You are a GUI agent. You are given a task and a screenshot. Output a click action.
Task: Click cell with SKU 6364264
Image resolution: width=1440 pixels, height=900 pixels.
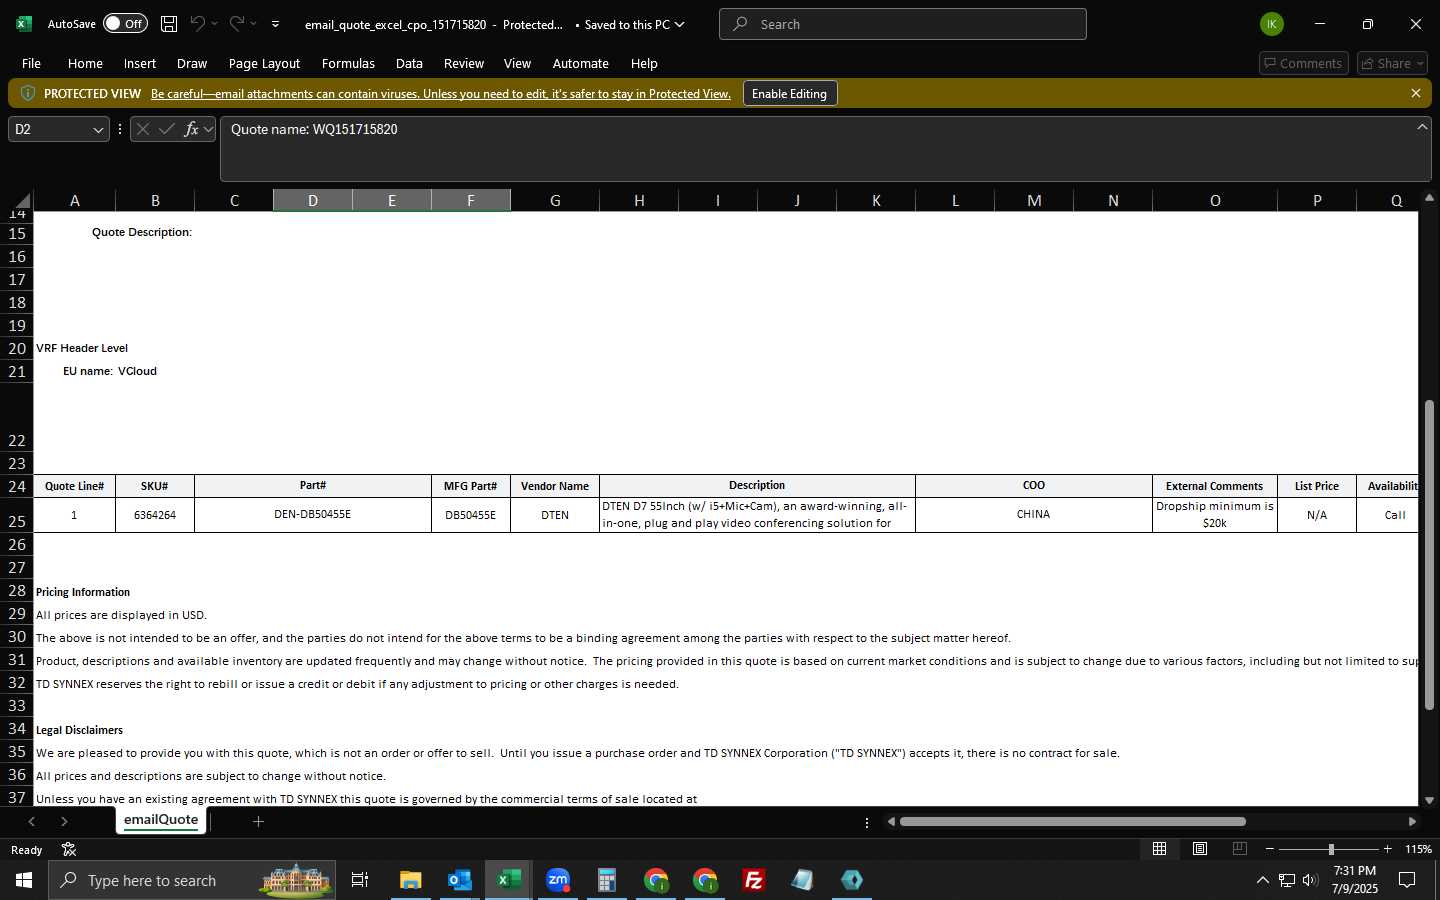point(155,515)
